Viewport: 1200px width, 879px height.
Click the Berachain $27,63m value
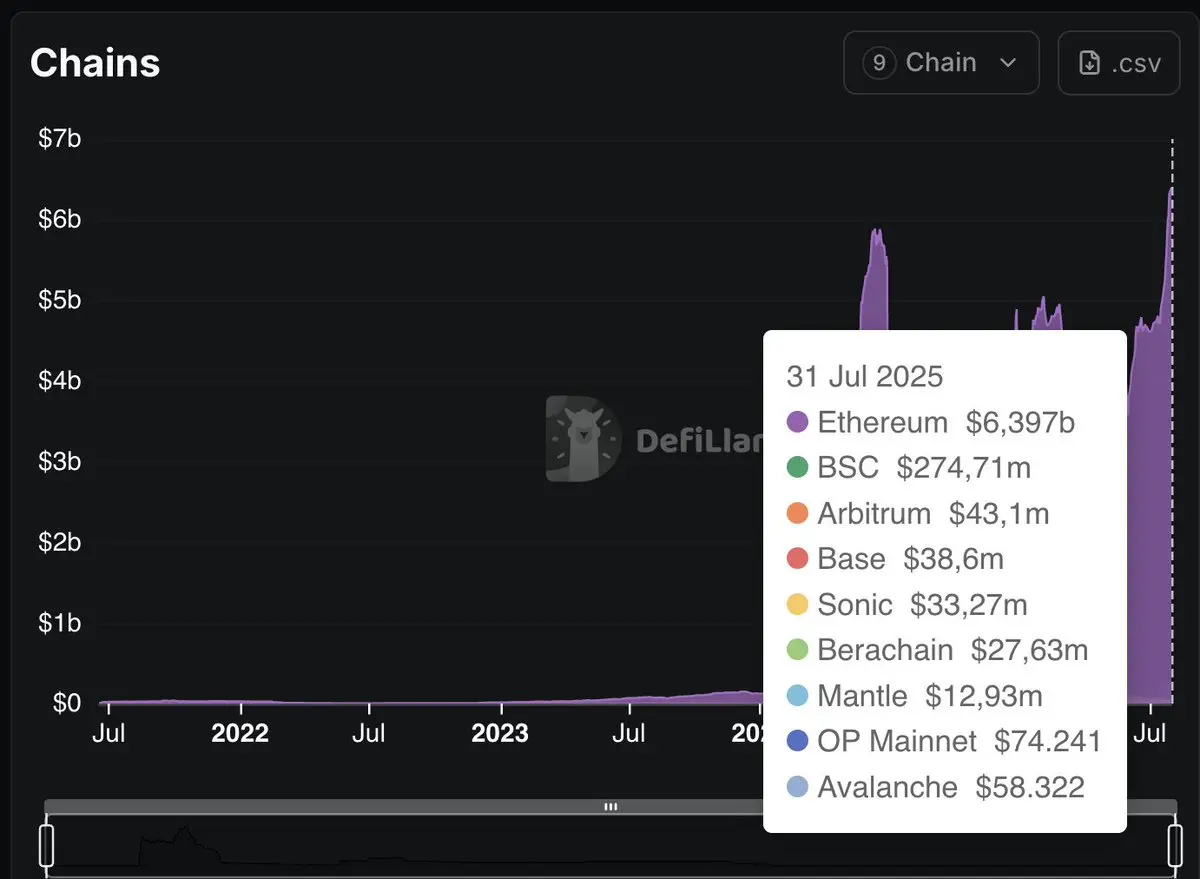pos(1029,650)
